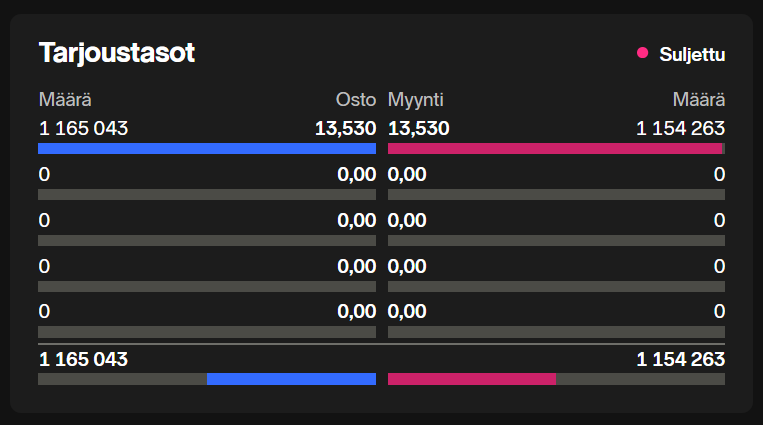Select the 13,530 ask price under Myynti
Screen dimensions: 763x425
tap(418, 128)
